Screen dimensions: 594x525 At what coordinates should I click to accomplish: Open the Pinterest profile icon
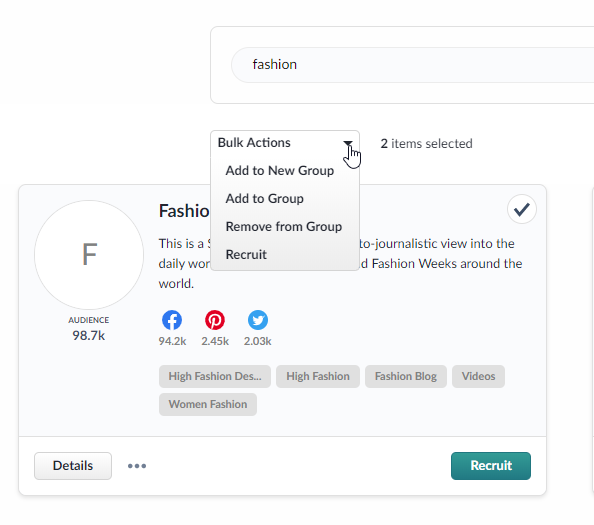pyautogui.click(x=215, y=320)
